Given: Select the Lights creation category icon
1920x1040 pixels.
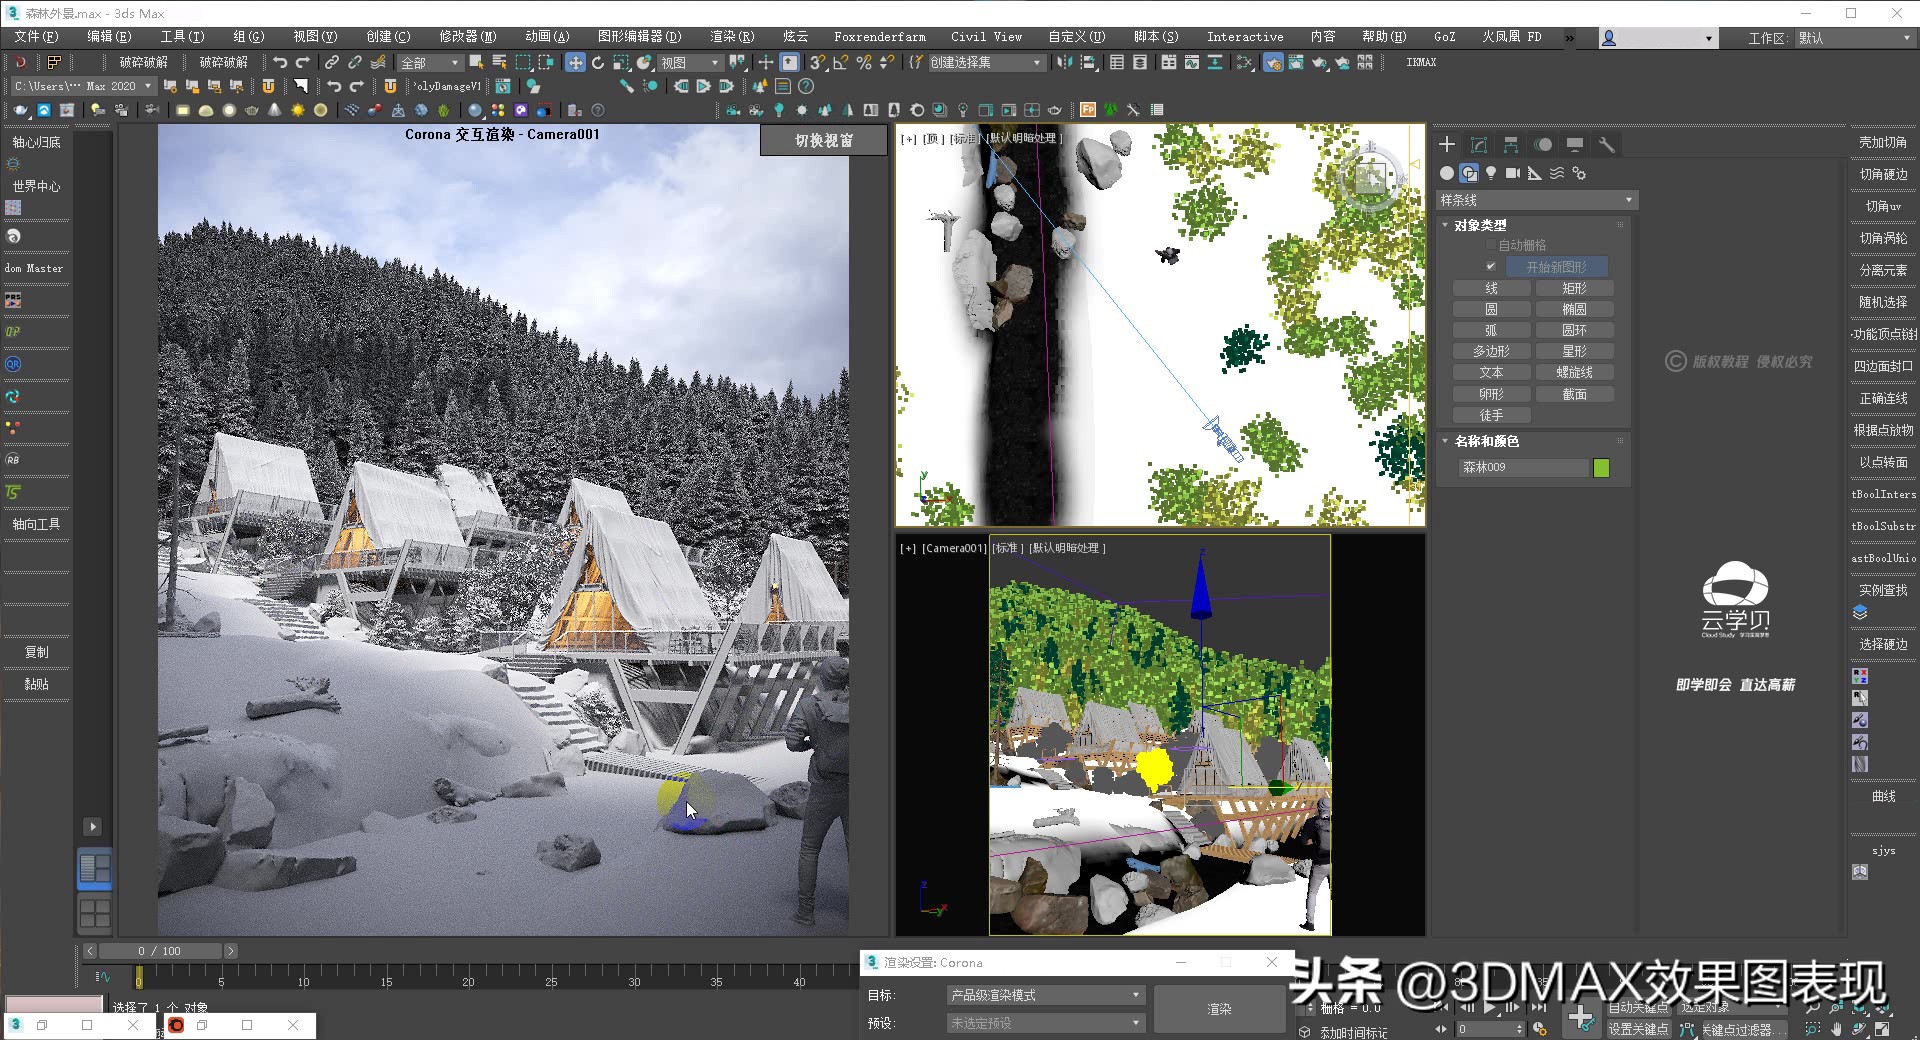Looking at the screenshot, I should (x=1491, y=173).
